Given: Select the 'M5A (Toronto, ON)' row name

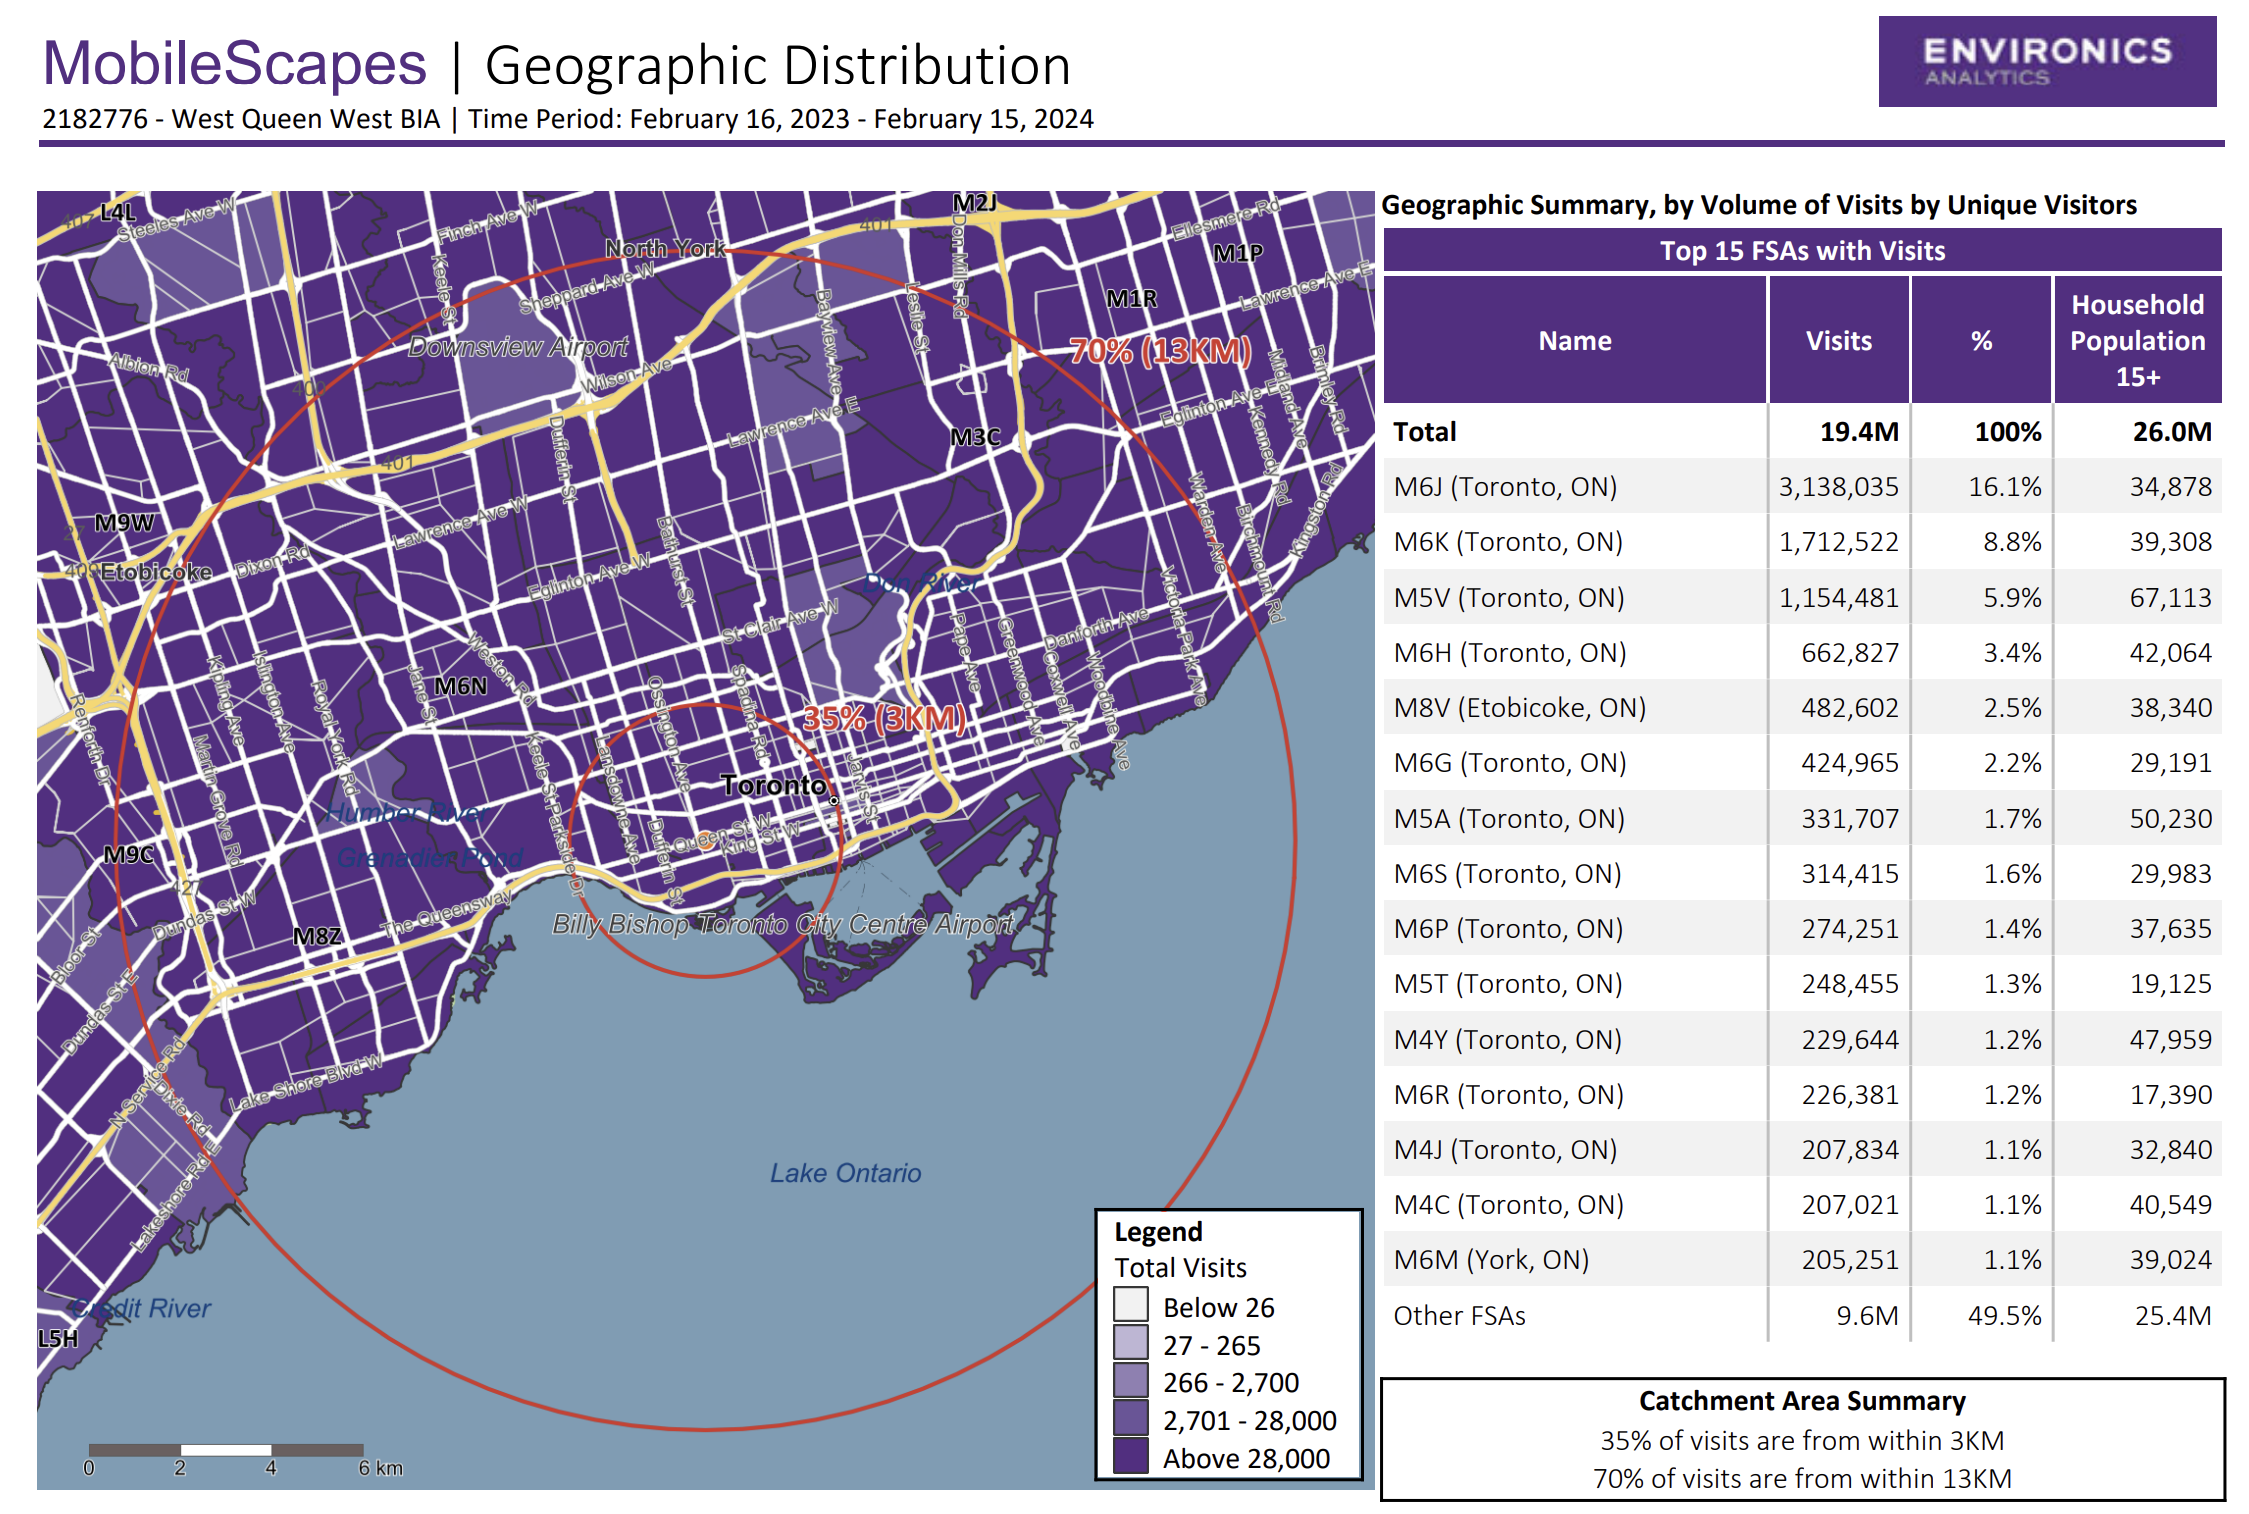Looking at the screenshot, I should coord(1509,819).
